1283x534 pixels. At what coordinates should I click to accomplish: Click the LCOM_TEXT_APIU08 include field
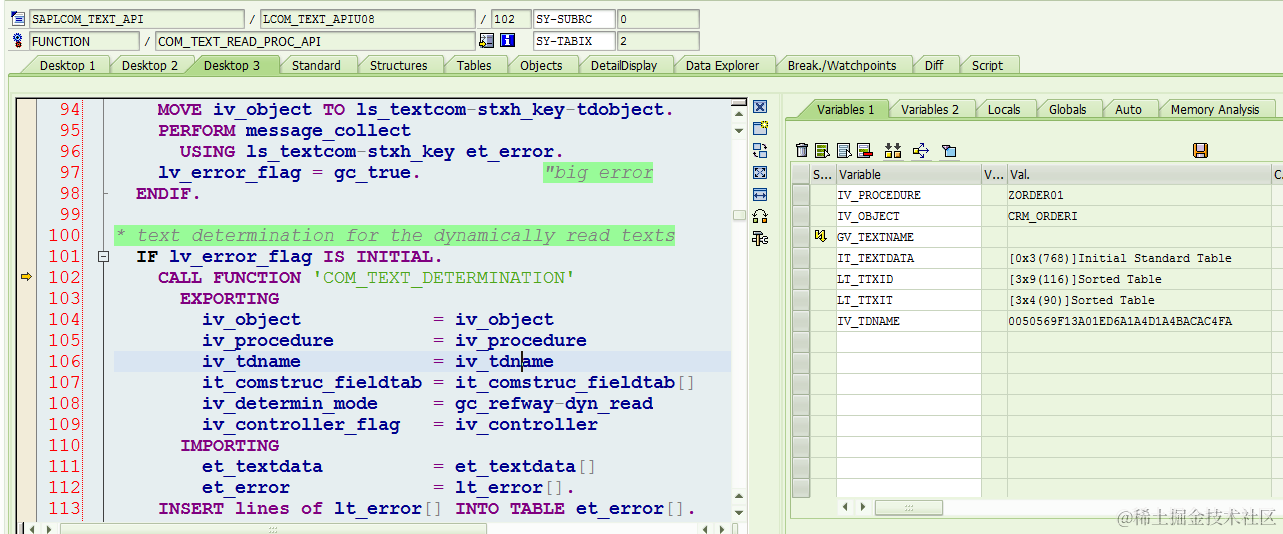[x=368, y=19]
